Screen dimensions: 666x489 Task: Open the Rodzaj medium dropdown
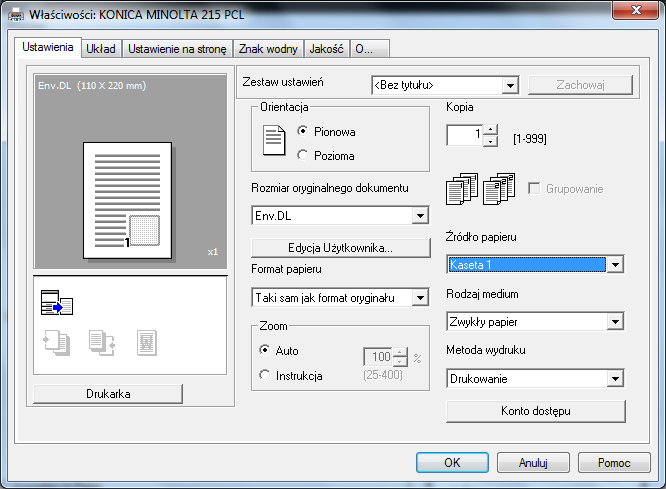[x=535, y=322]
